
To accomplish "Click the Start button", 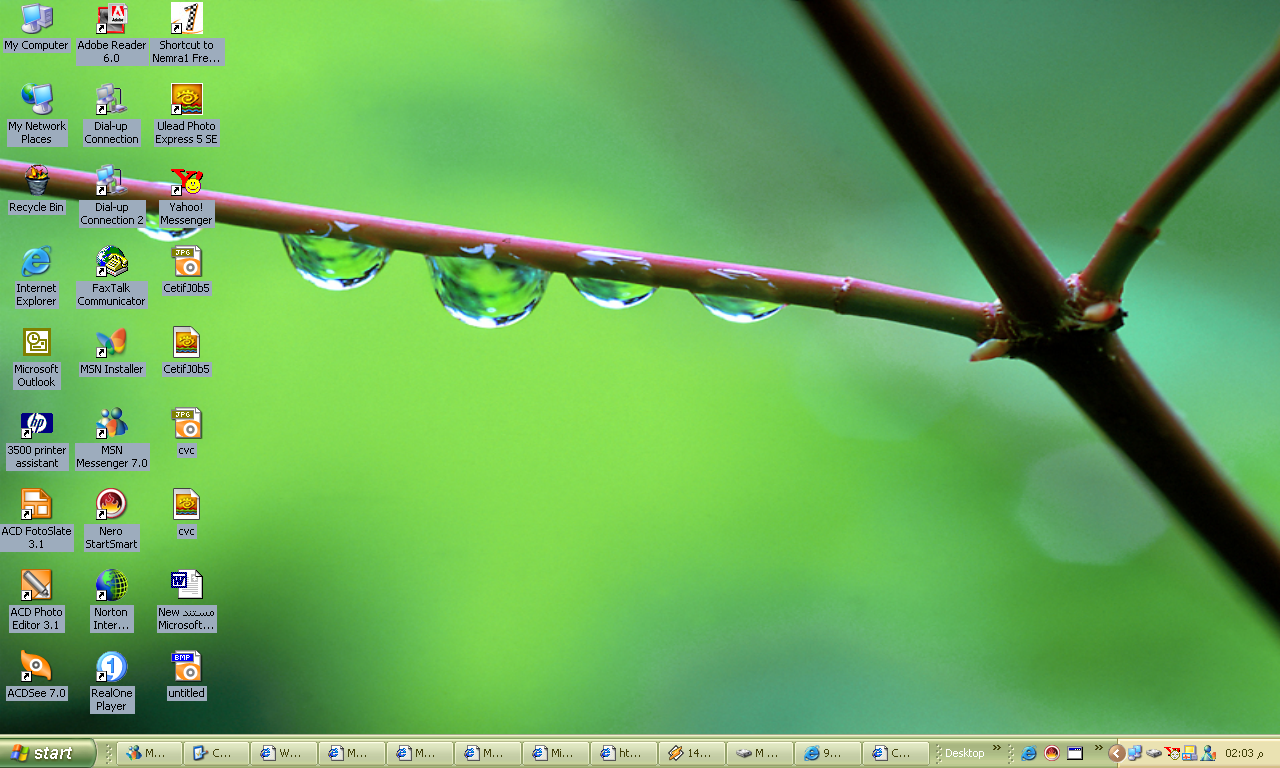I will (x=48, y=753).
